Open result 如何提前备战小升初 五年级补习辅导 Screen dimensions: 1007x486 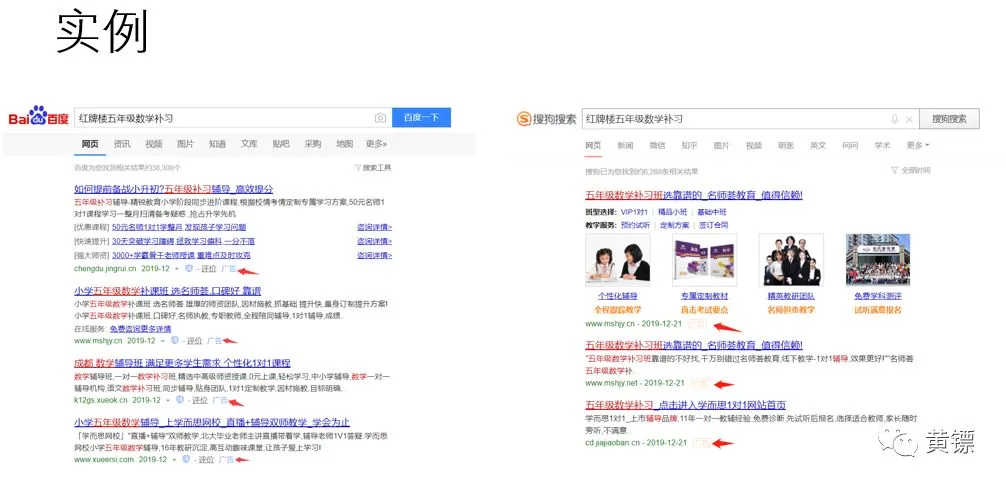click(x=173, y=189)
